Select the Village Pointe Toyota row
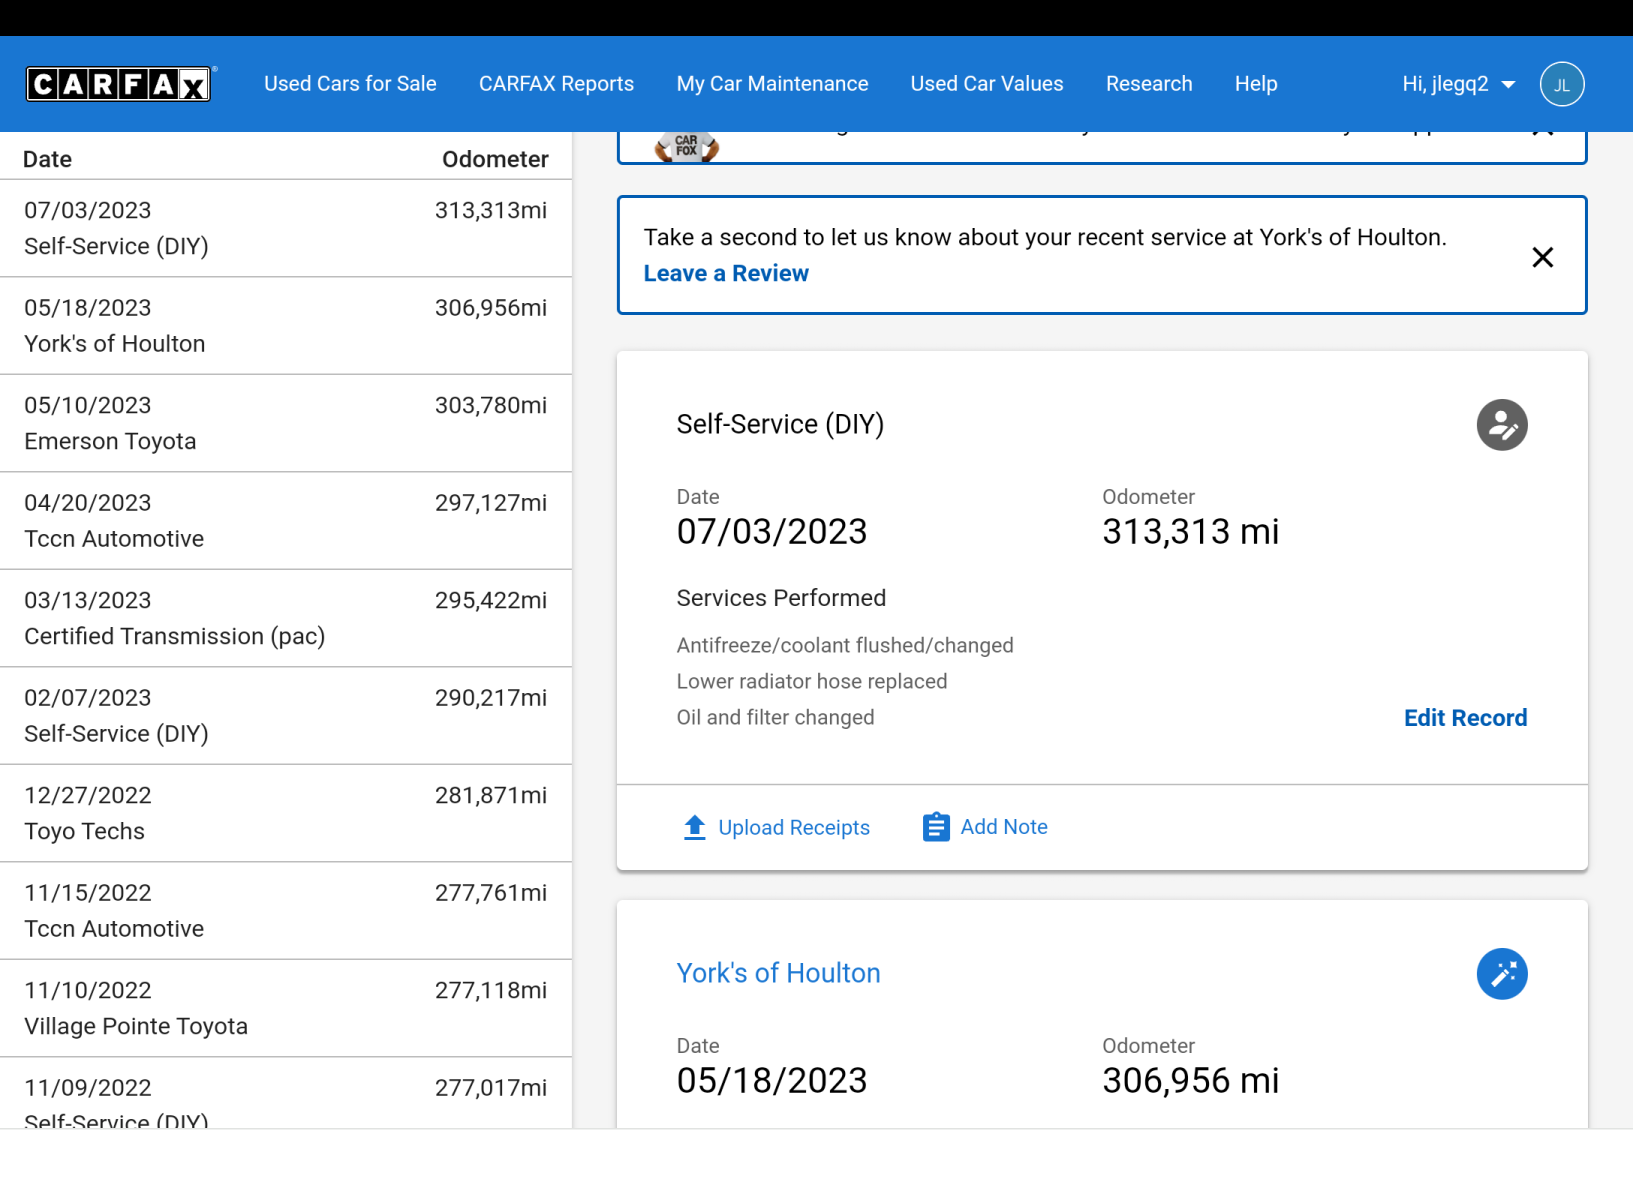Screen dimensions: 1633x1200 tap(286, 1008)
